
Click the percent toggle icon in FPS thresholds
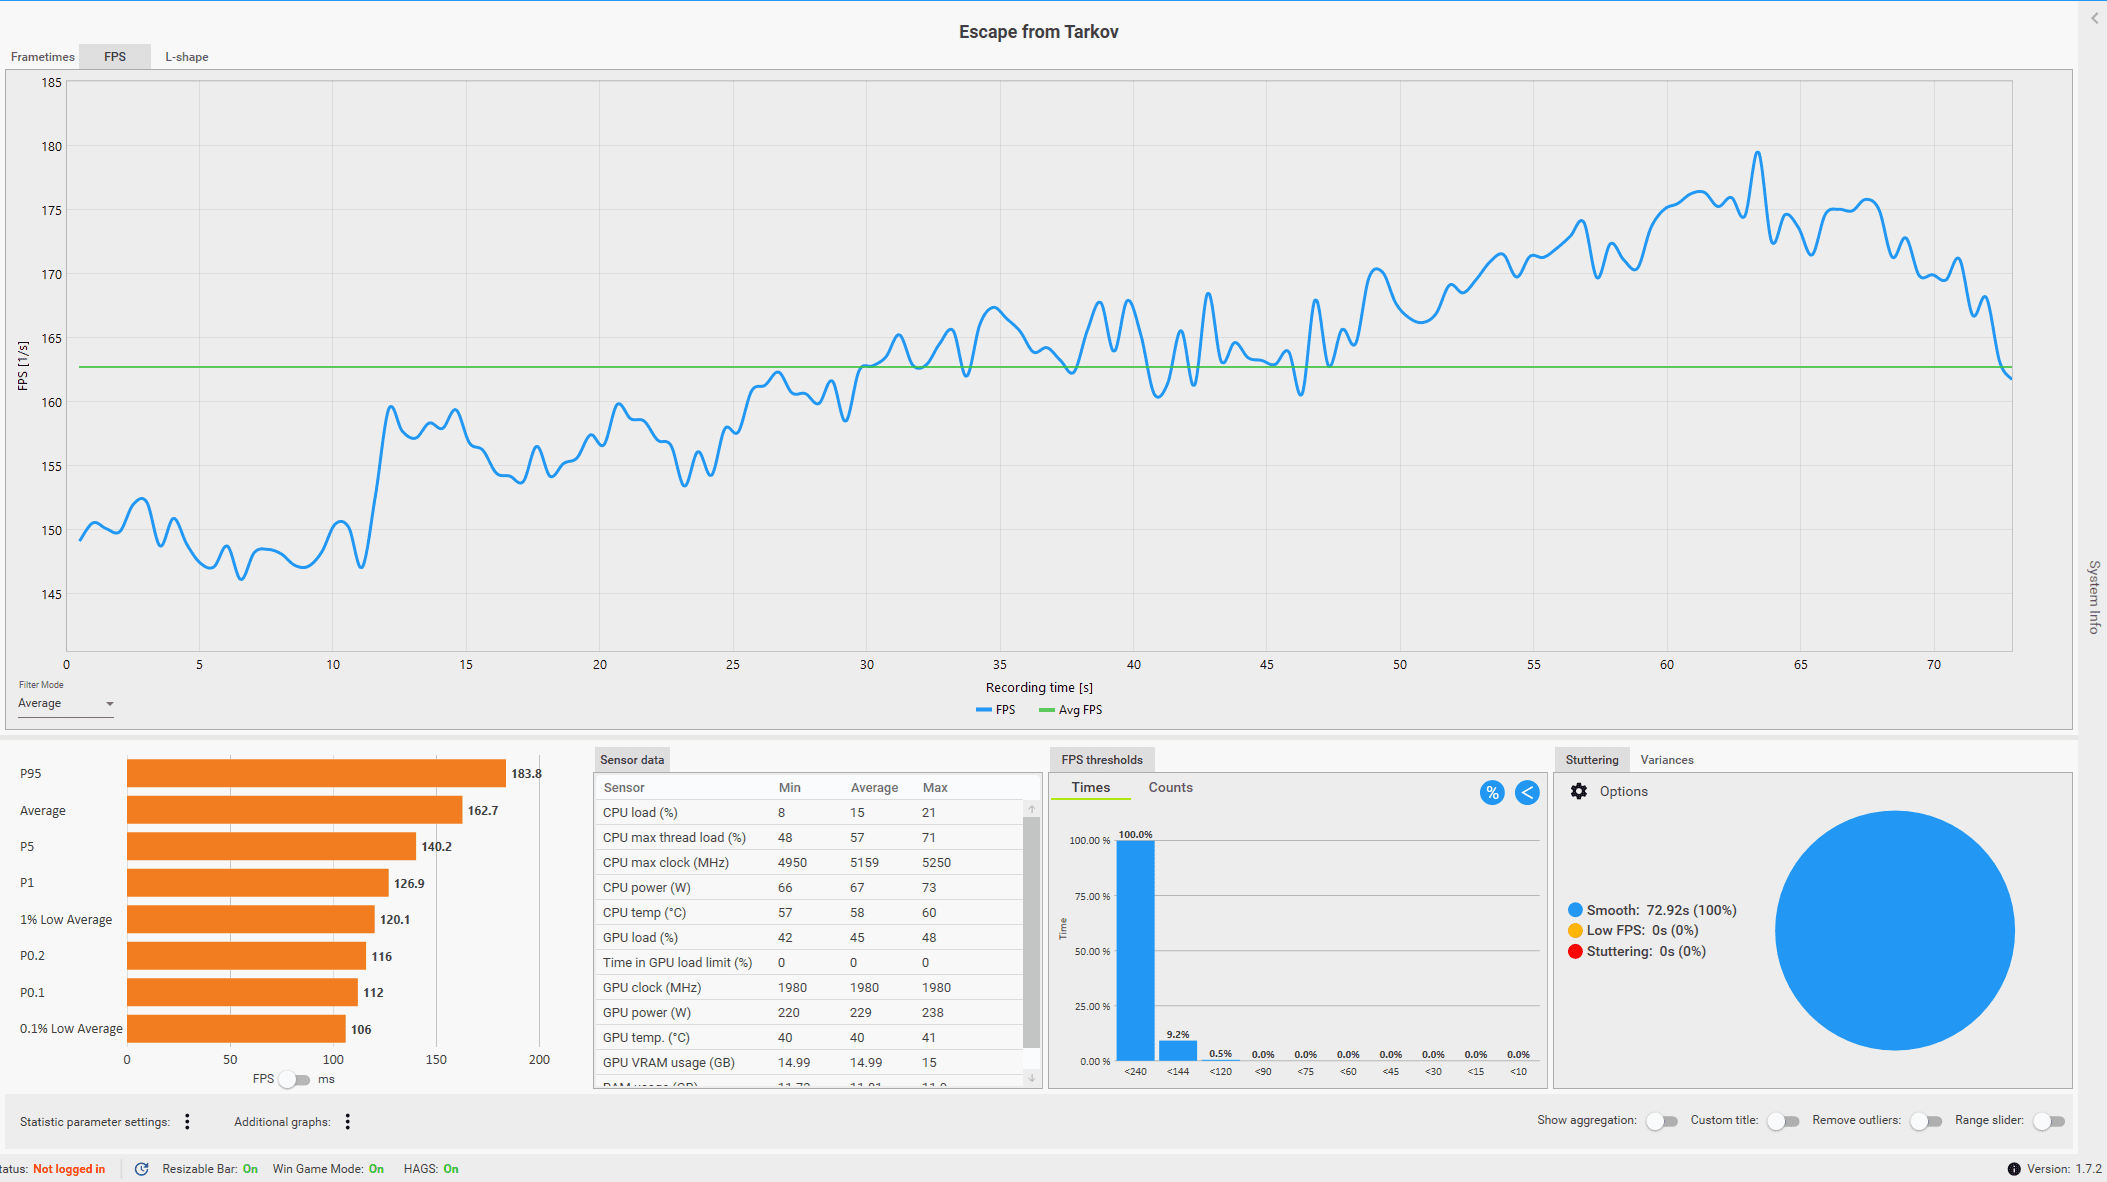1492,793
